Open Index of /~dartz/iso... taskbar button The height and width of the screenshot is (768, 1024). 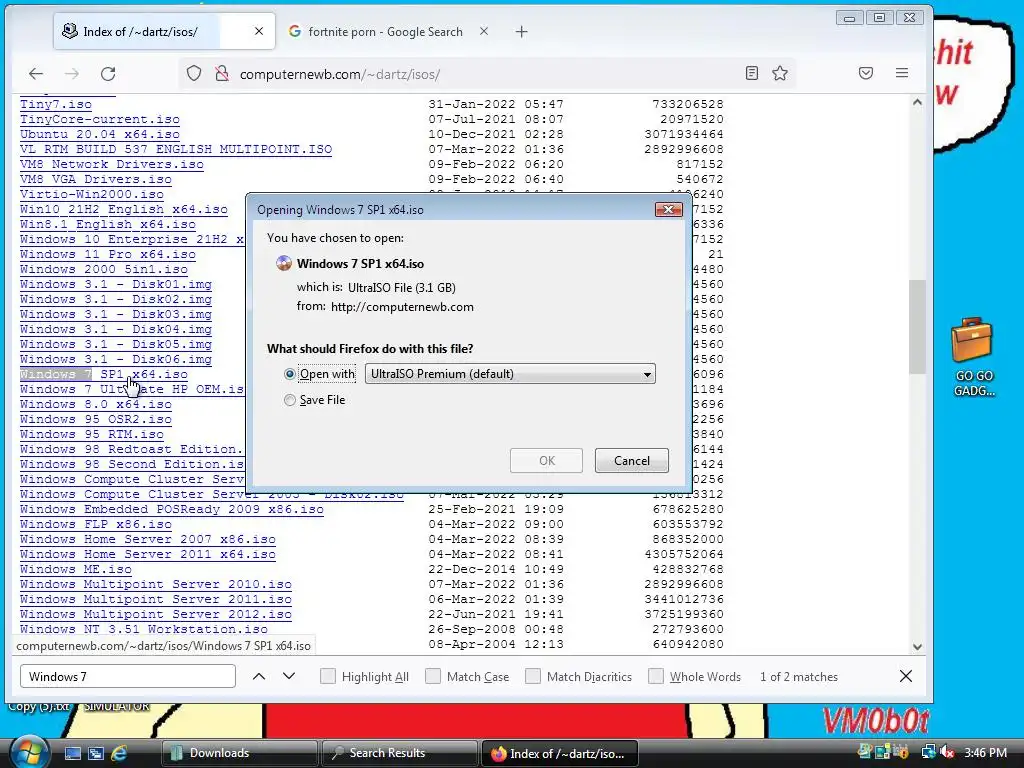tap(559, 753)
